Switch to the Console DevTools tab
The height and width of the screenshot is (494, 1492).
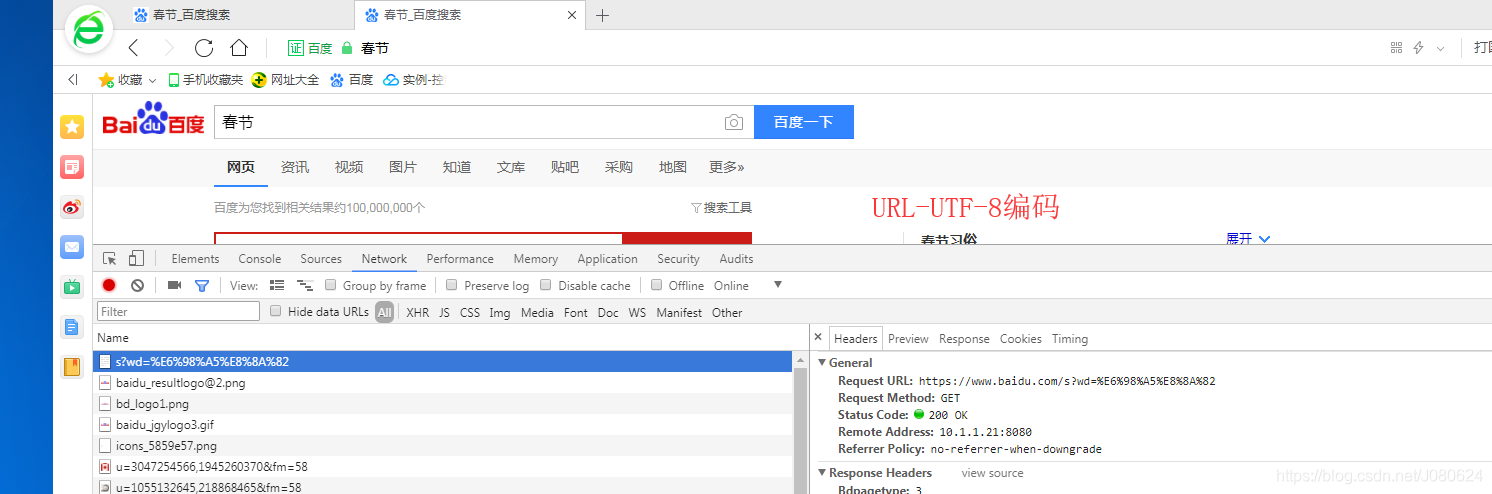[260, 258]
